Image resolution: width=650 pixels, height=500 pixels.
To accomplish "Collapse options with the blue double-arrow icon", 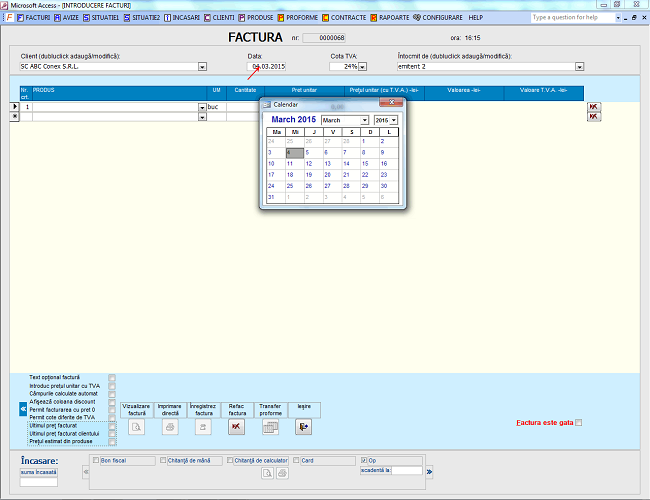I will click(x=23, y=409).
